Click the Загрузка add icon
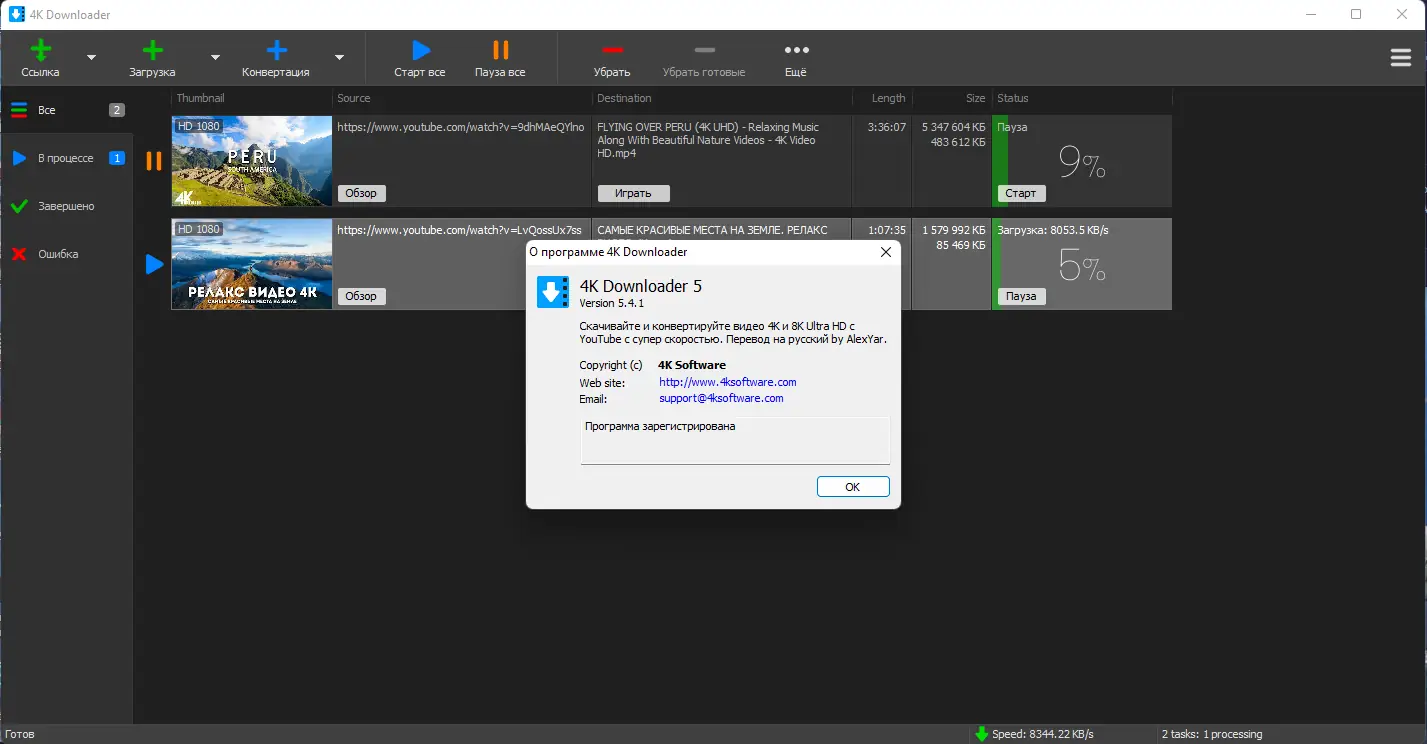The image size is (1427, 744). pos(152,48)
